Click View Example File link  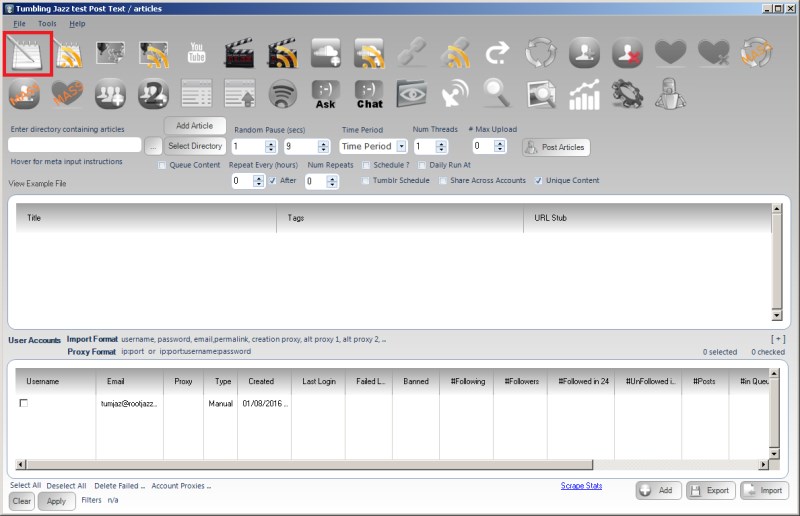coord(37,184)
